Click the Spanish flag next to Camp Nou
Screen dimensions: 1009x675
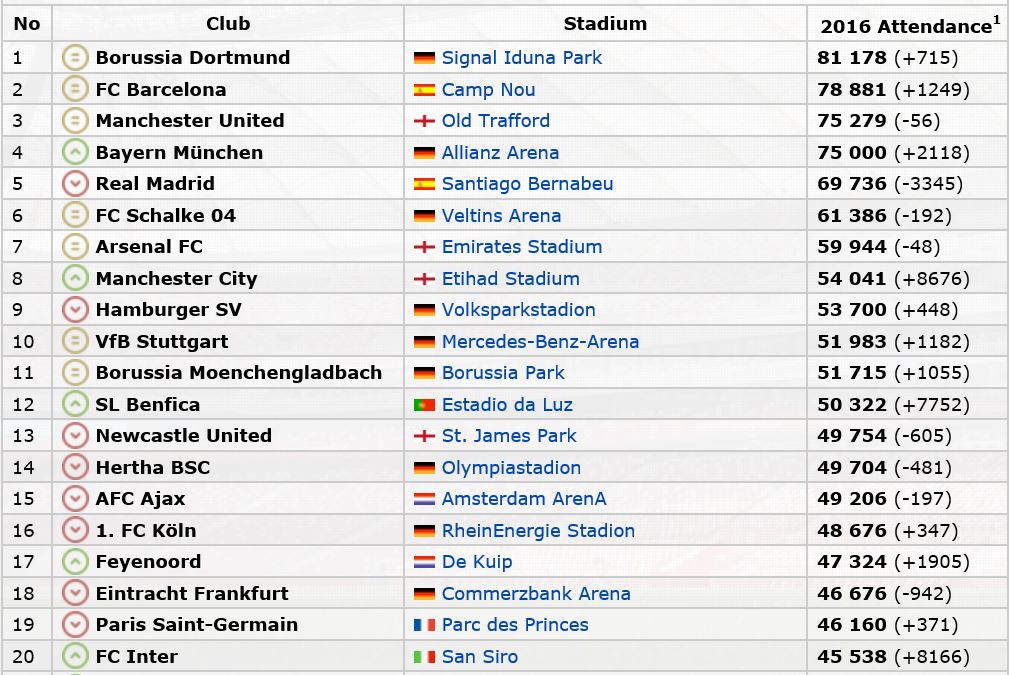pos(424,90)
